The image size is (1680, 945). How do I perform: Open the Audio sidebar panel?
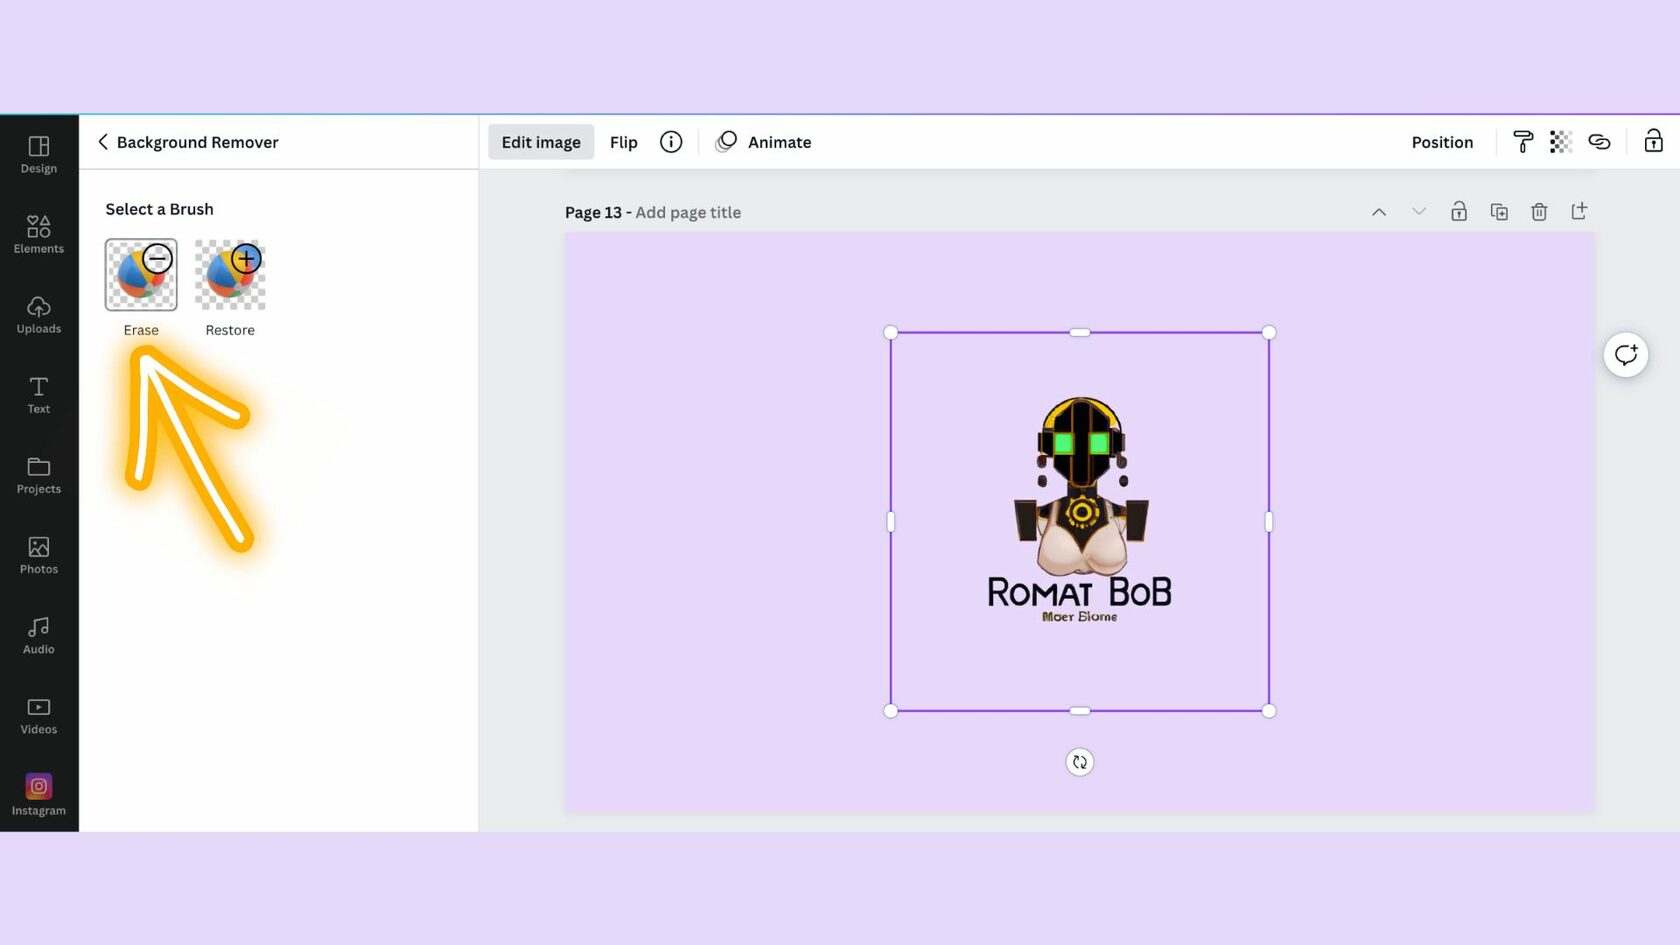39,635
